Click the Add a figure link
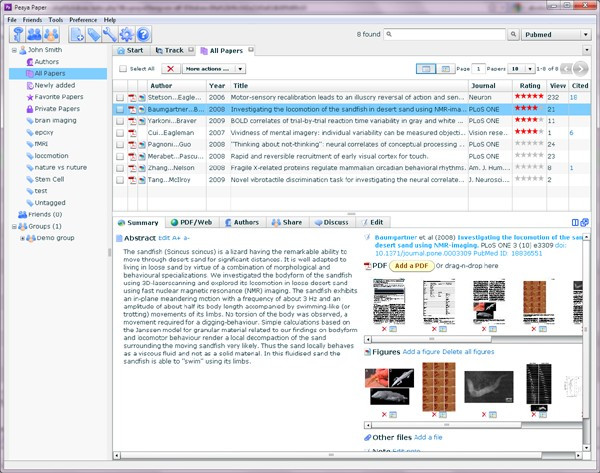Image resolution: width=600 pixels, height=473 pixels. coord(421,352)
